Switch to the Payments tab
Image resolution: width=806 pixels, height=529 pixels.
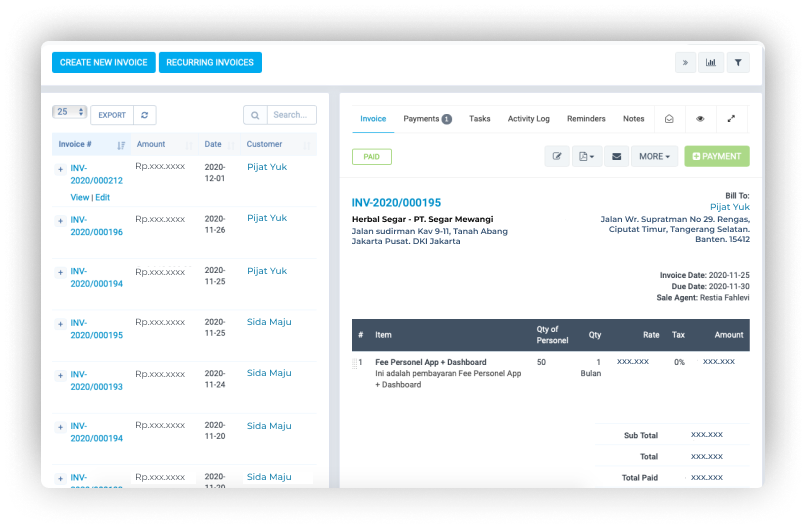point(427,119)
